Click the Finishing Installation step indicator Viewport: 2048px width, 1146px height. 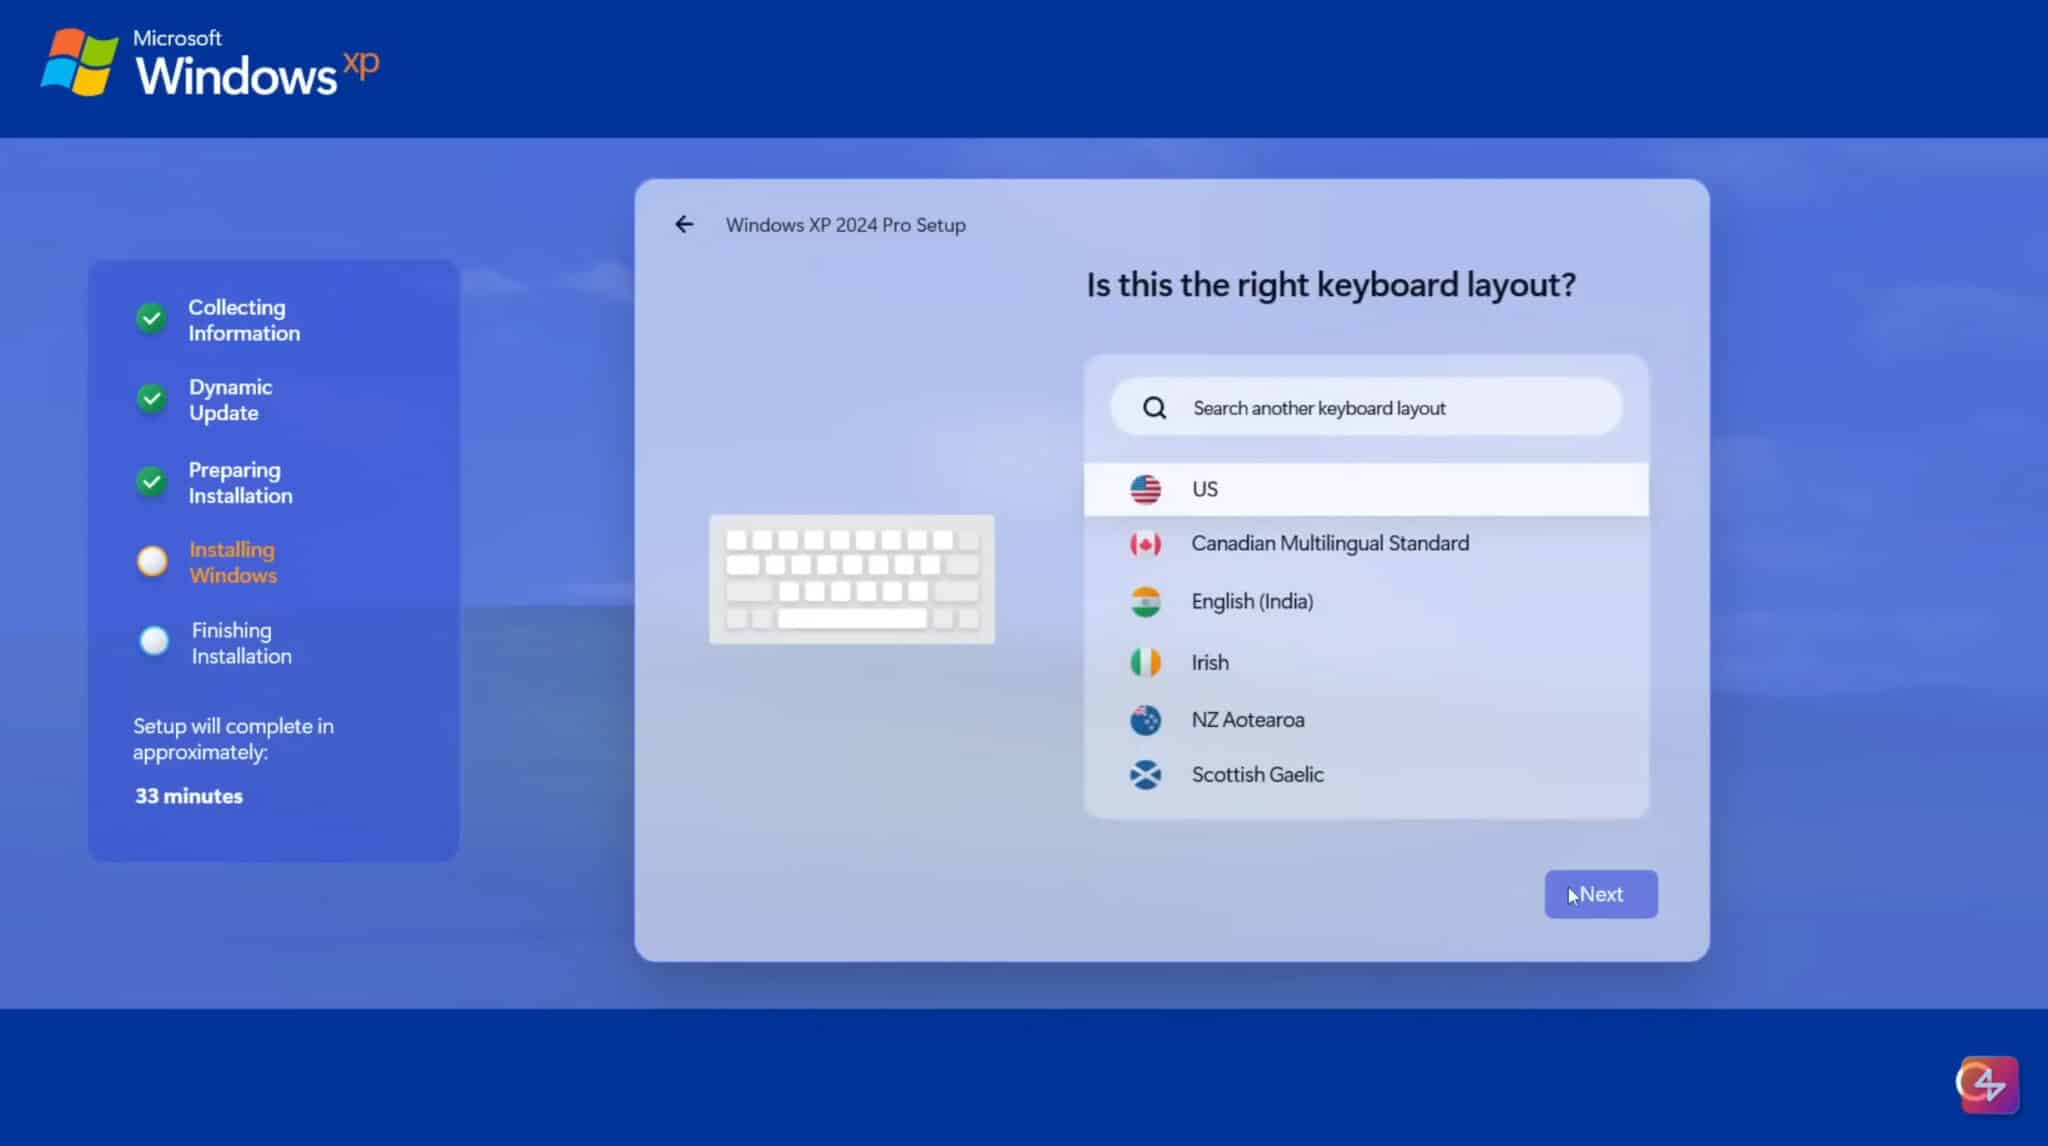click(154, 641)
